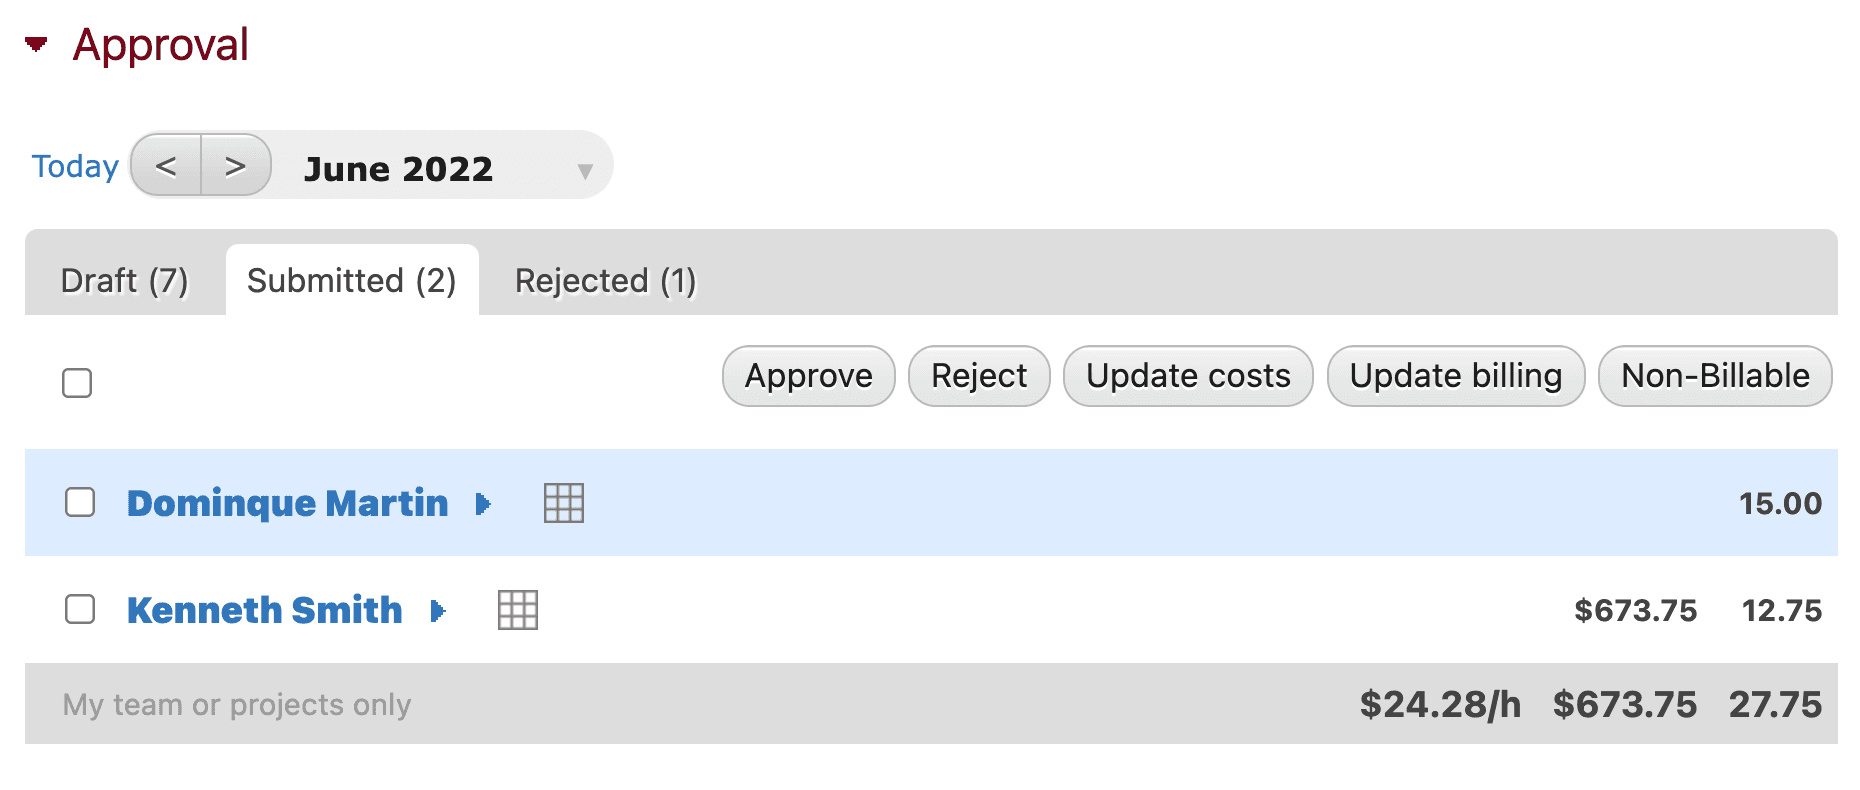Screen dimensions: 1860x790
Task: Open Kenneth Smith's timesheet grid icon
Action: (517, 610)
